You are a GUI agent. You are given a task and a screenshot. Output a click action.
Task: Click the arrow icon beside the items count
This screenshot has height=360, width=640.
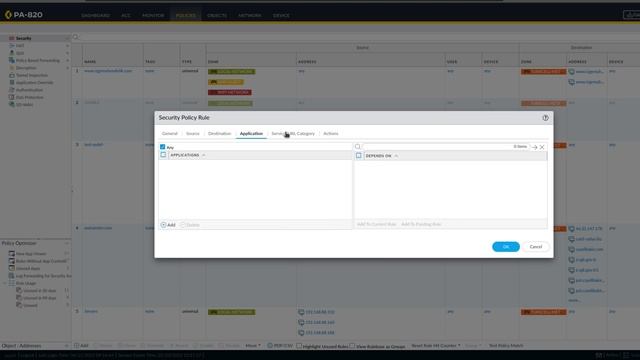534,147
